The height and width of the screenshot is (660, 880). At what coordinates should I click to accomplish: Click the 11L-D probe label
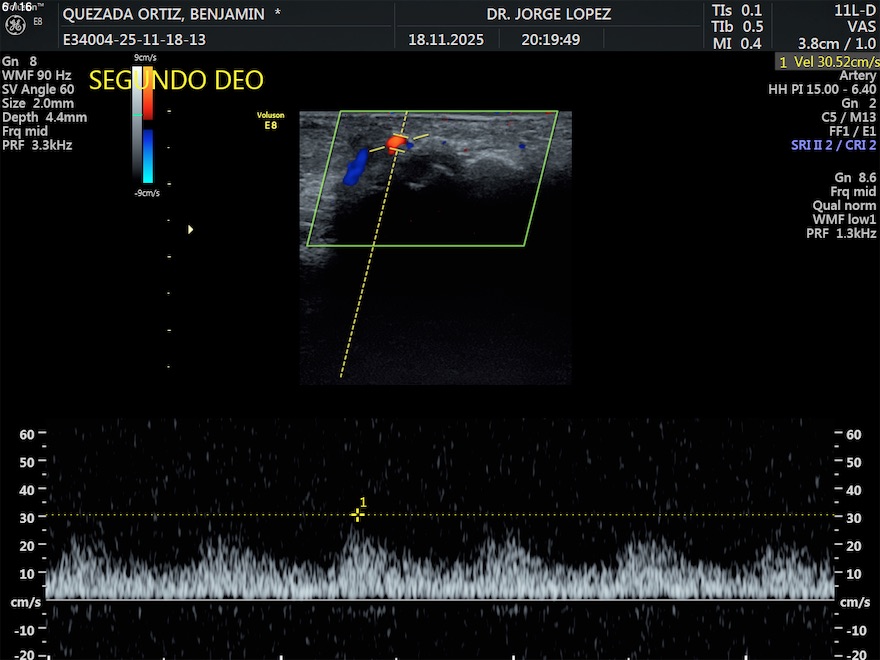tap(855, 10)
